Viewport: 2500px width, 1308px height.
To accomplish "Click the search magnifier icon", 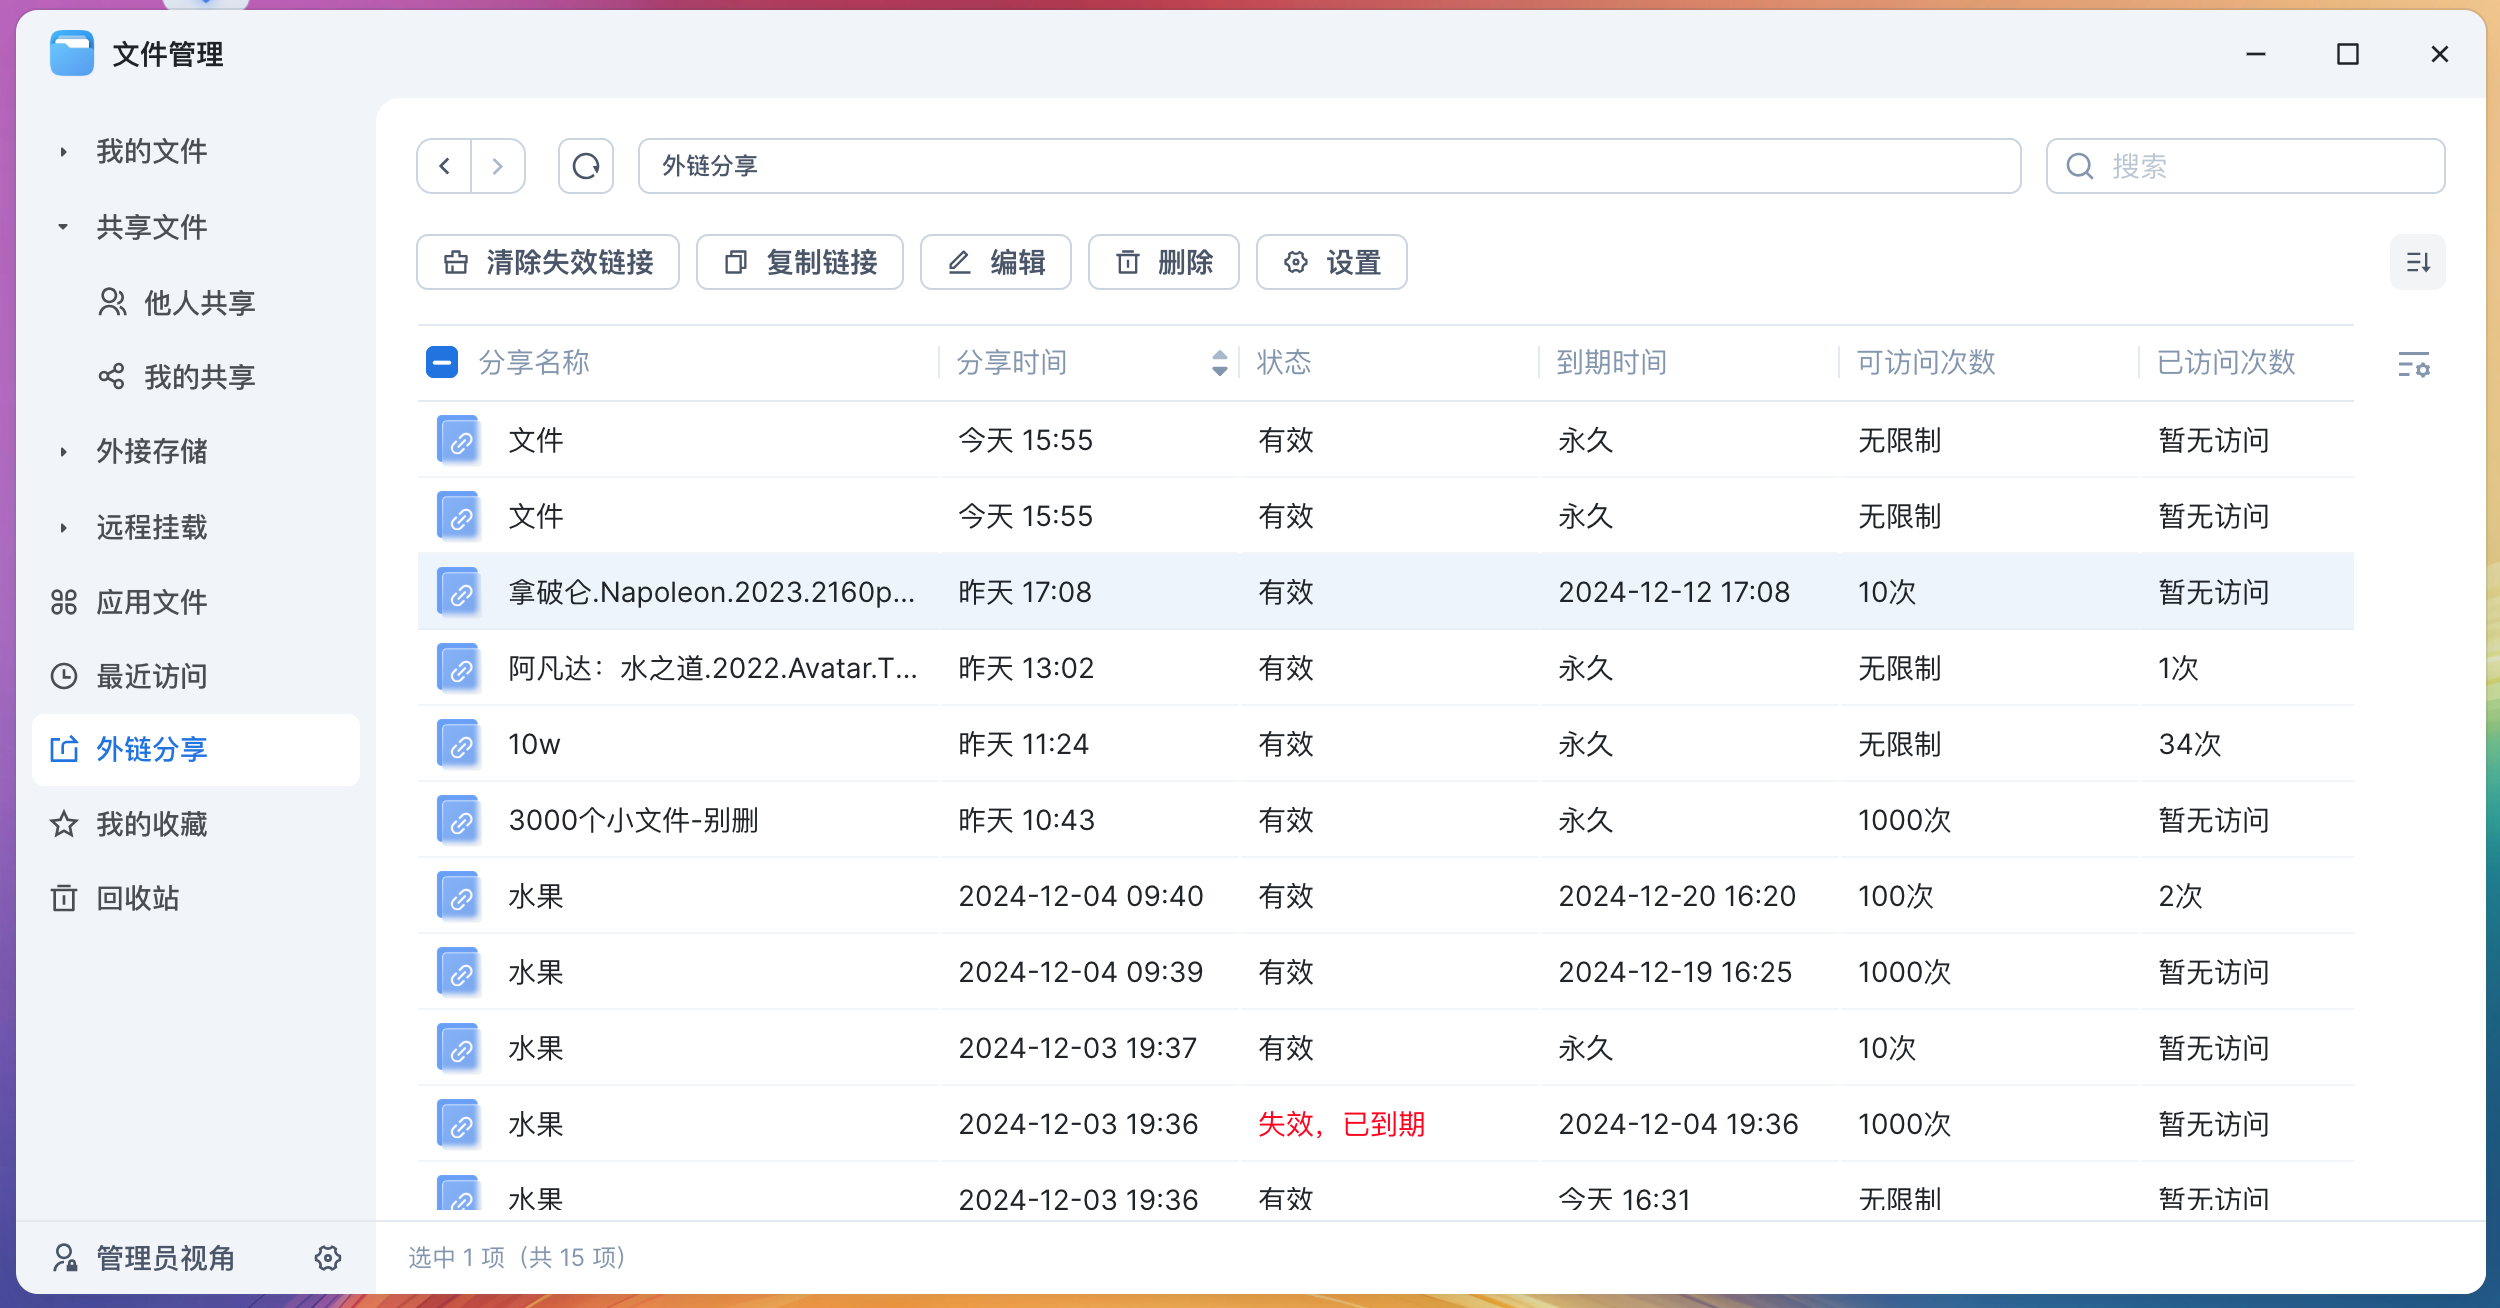I will click(x=2080, y=166).
